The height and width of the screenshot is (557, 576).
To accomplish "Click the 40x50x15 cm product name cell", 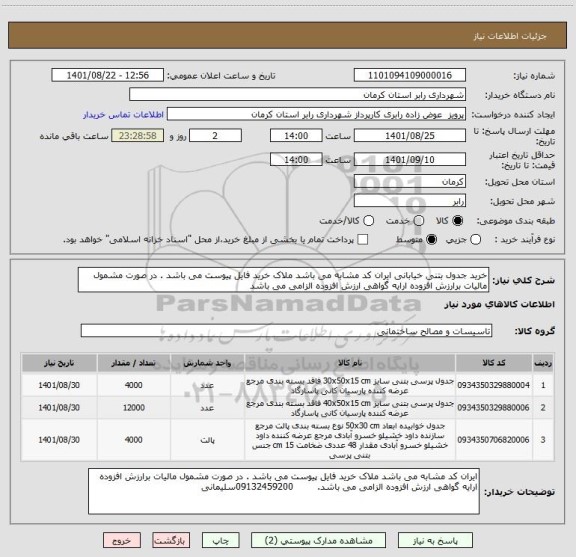I will pos(350,407).
